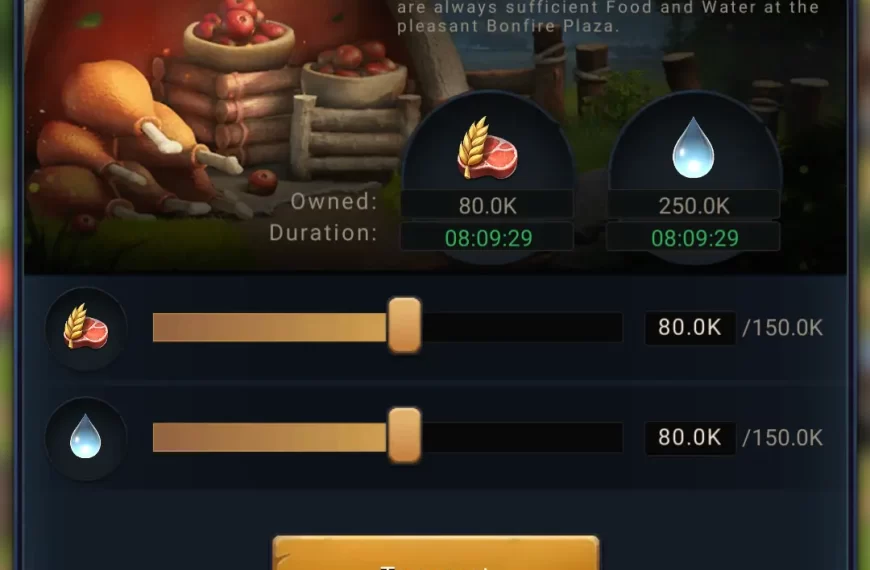Screen dimensions: 870x570
Task: Click the water amount input showing 80.0K
Action: point(690,437)
